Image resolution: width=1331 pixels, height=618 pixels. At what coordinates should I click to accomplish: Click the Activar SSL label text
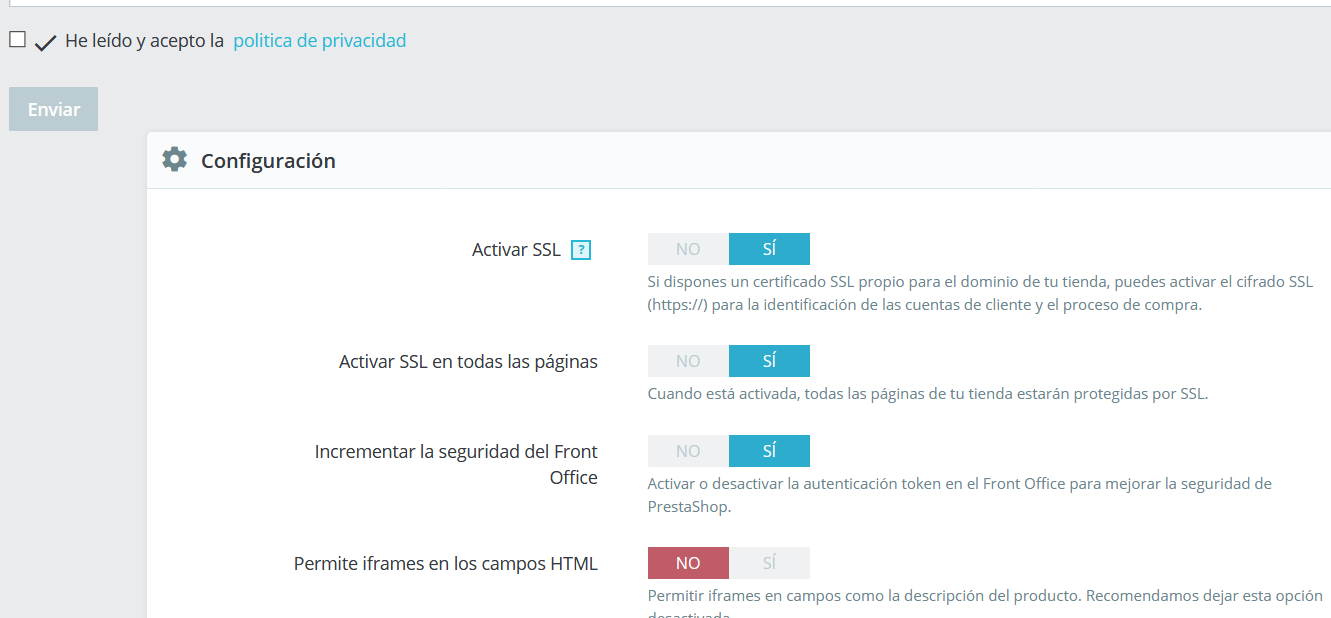coord(516,250)
